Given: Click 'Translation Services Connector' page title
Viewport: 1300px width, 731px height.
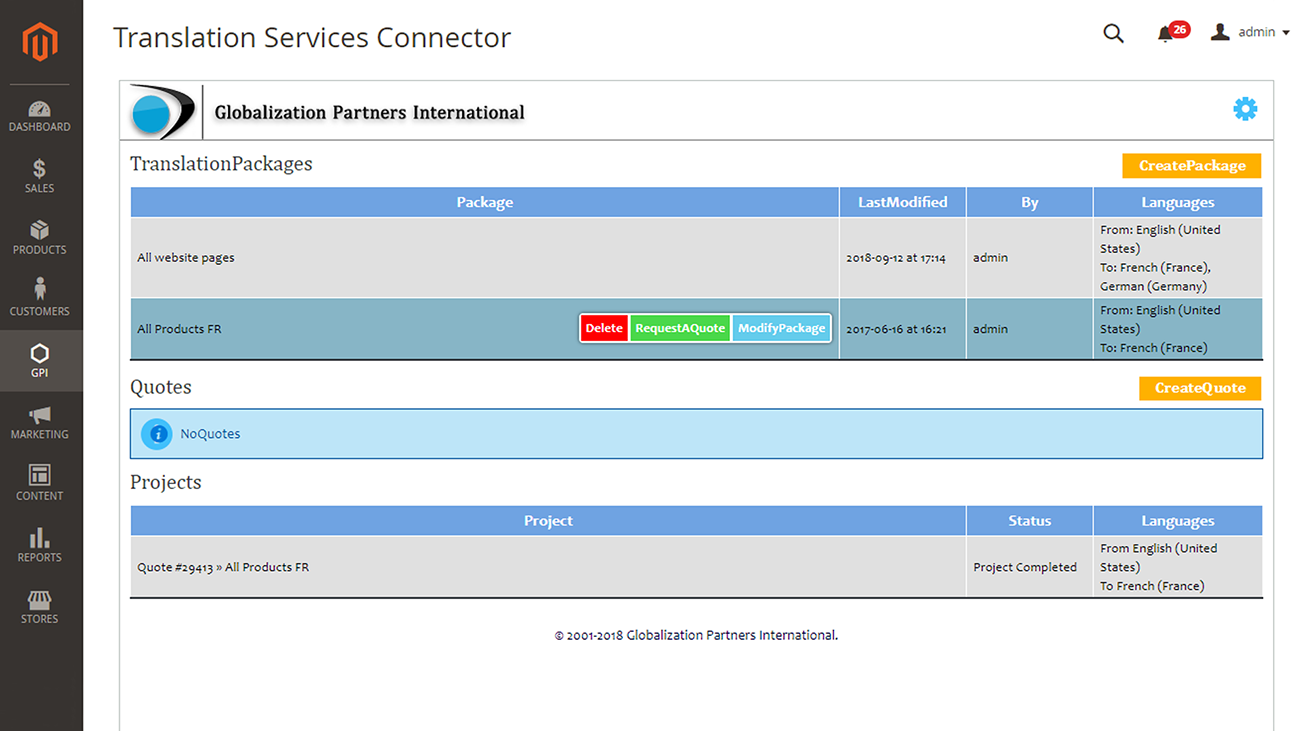Looking at the screenshot, I should point(312,37).
